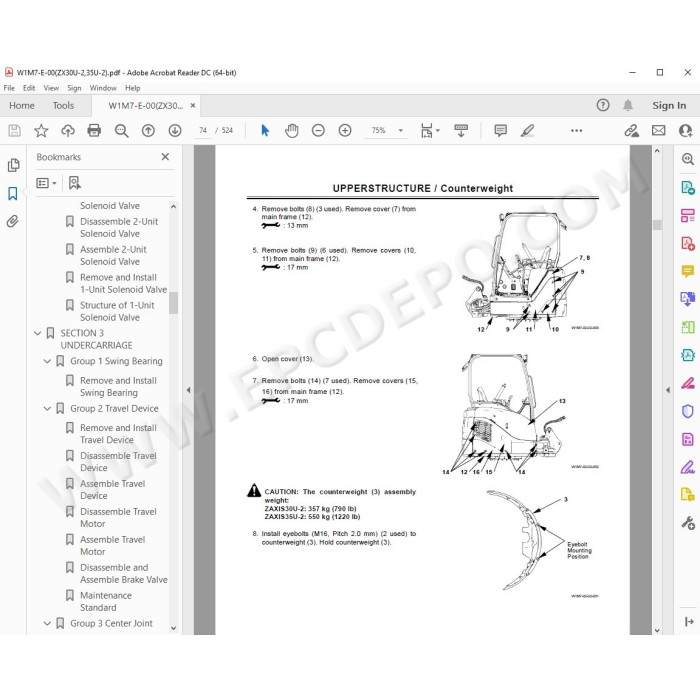The image size is (700, 700).
Task: Select the arrow selection tool
Action: pyautogui.click(x=265, y=130)
